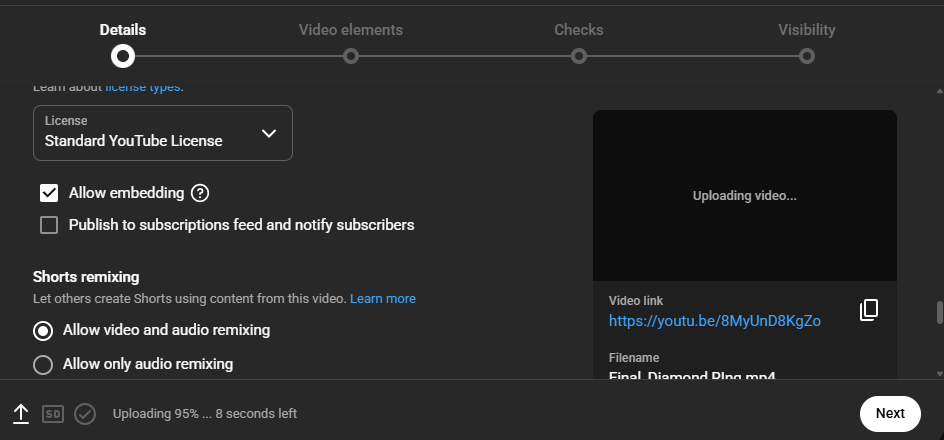The image size is (944, 440).
Task: Click the Video elements step circle
Action: 351,56
